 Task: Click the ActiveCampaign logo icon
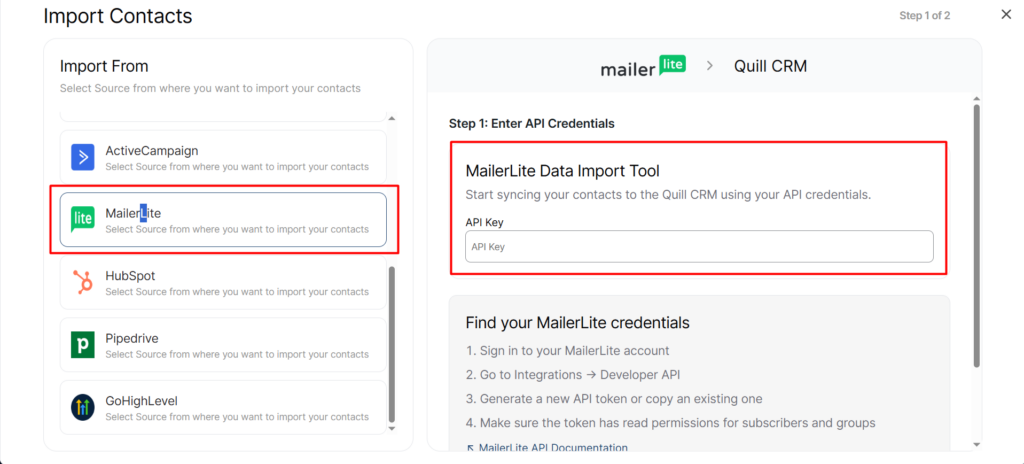click(x=83, y=157)
